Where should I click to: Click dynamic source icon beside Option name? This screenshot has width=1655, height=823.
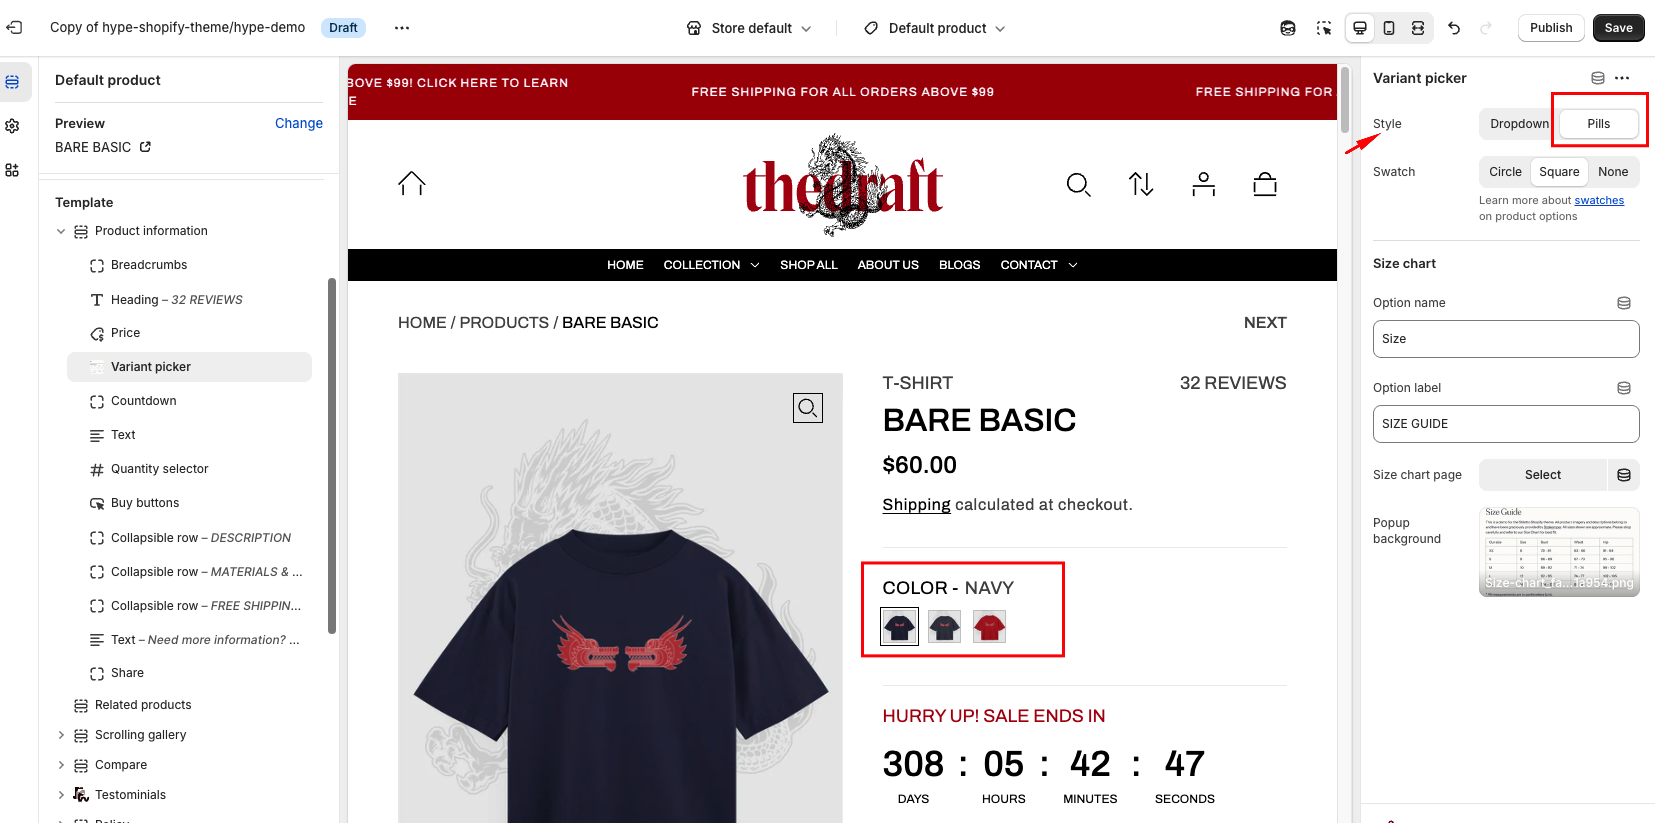coord(1624,303)
